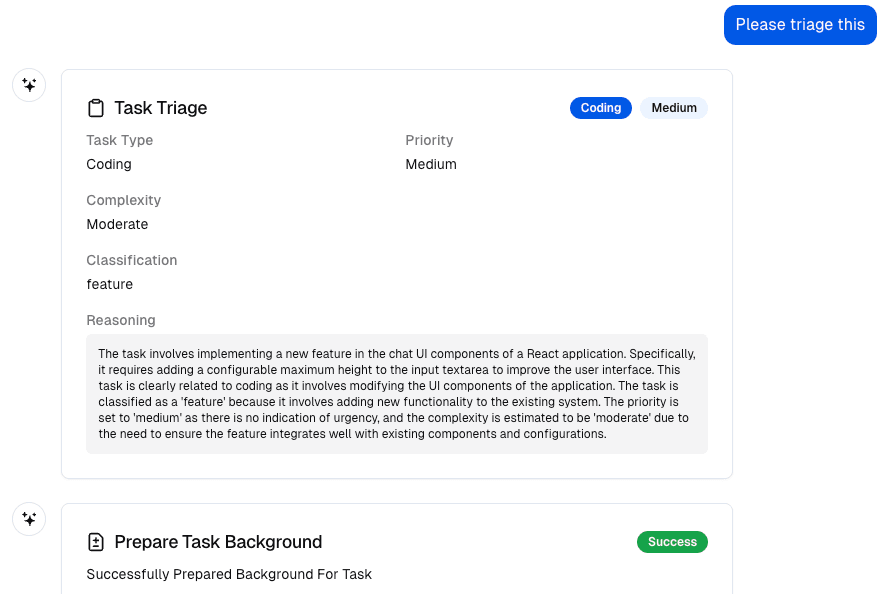This screenshot has height=594, width=881.
Task: Toggle the Medium badge at card top right
Action: 674,107
